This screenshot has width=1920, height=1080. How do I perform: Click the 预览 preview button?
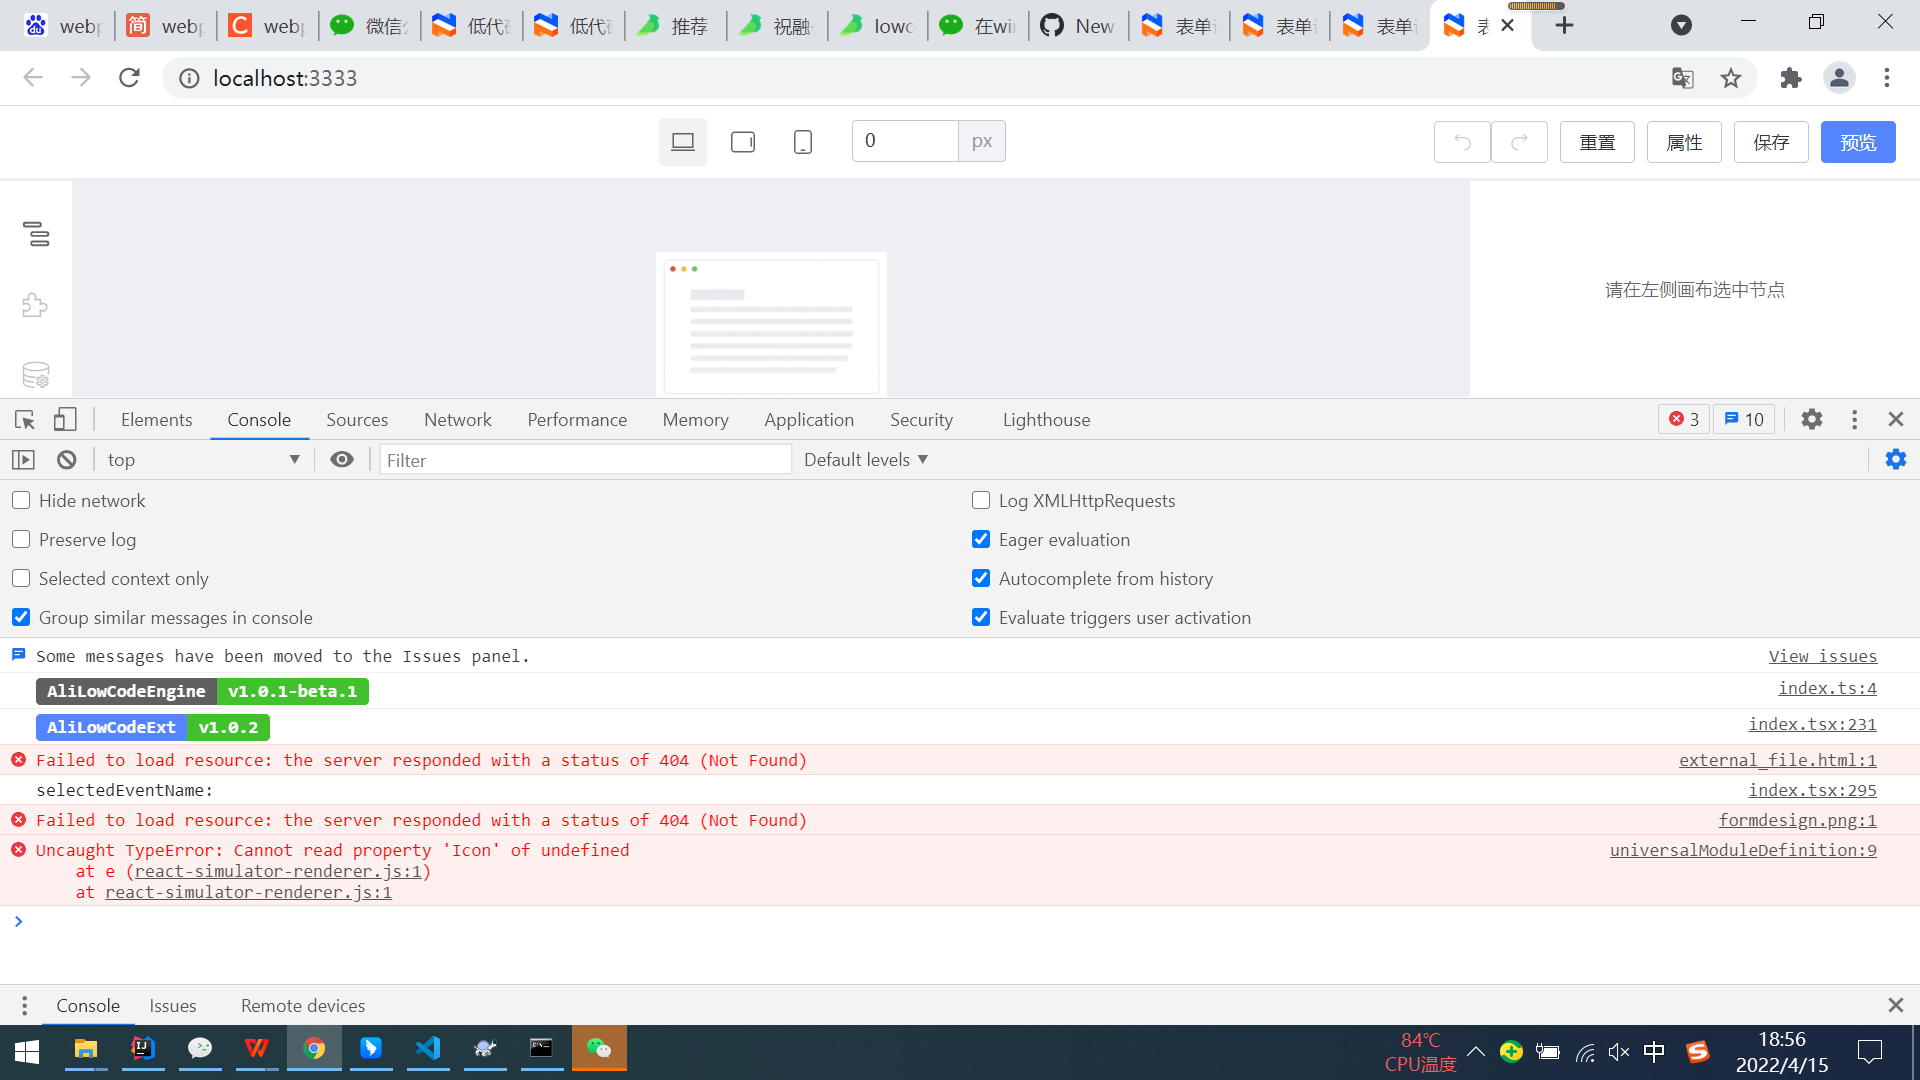click(1858, 141)
